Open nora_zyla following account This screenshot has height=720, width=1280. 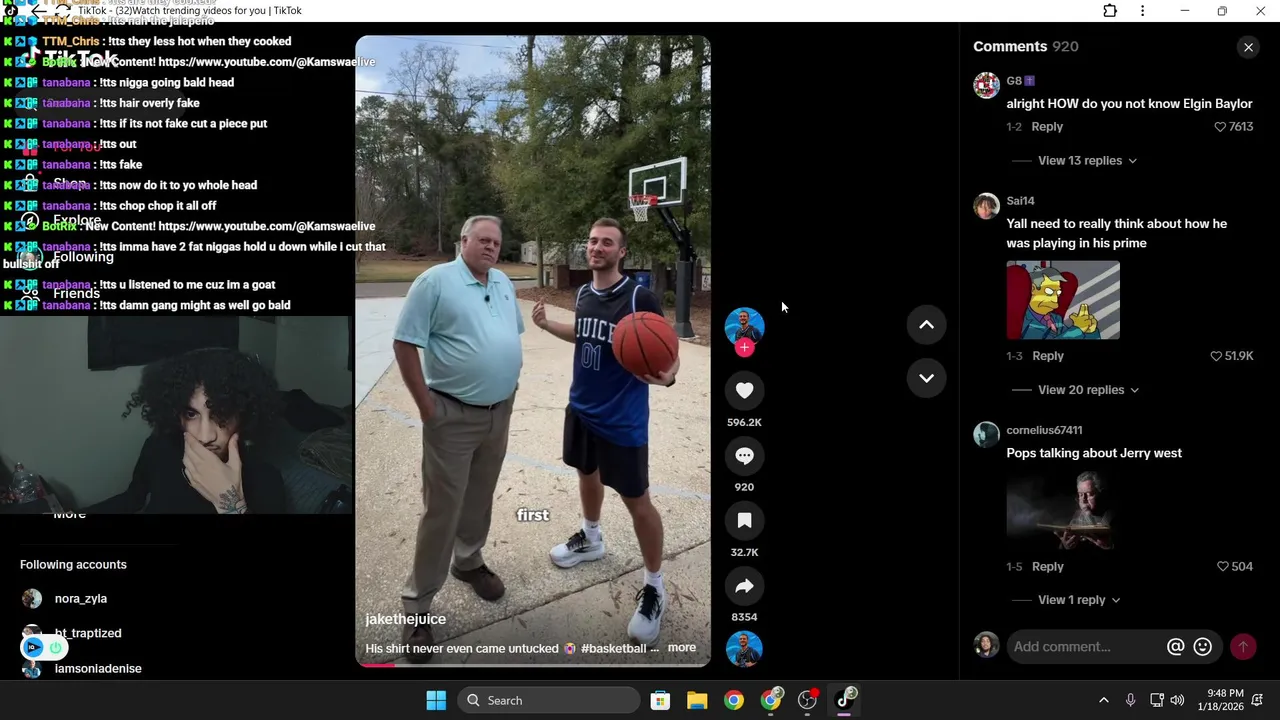(x=81, y=599)
